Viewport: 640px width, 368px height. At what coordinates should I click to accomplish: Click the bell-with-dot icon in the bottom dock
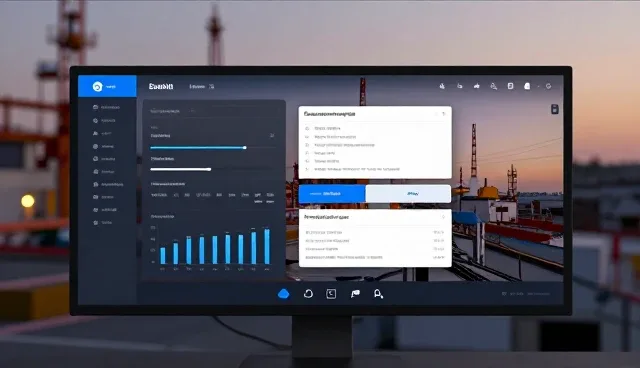378,294
